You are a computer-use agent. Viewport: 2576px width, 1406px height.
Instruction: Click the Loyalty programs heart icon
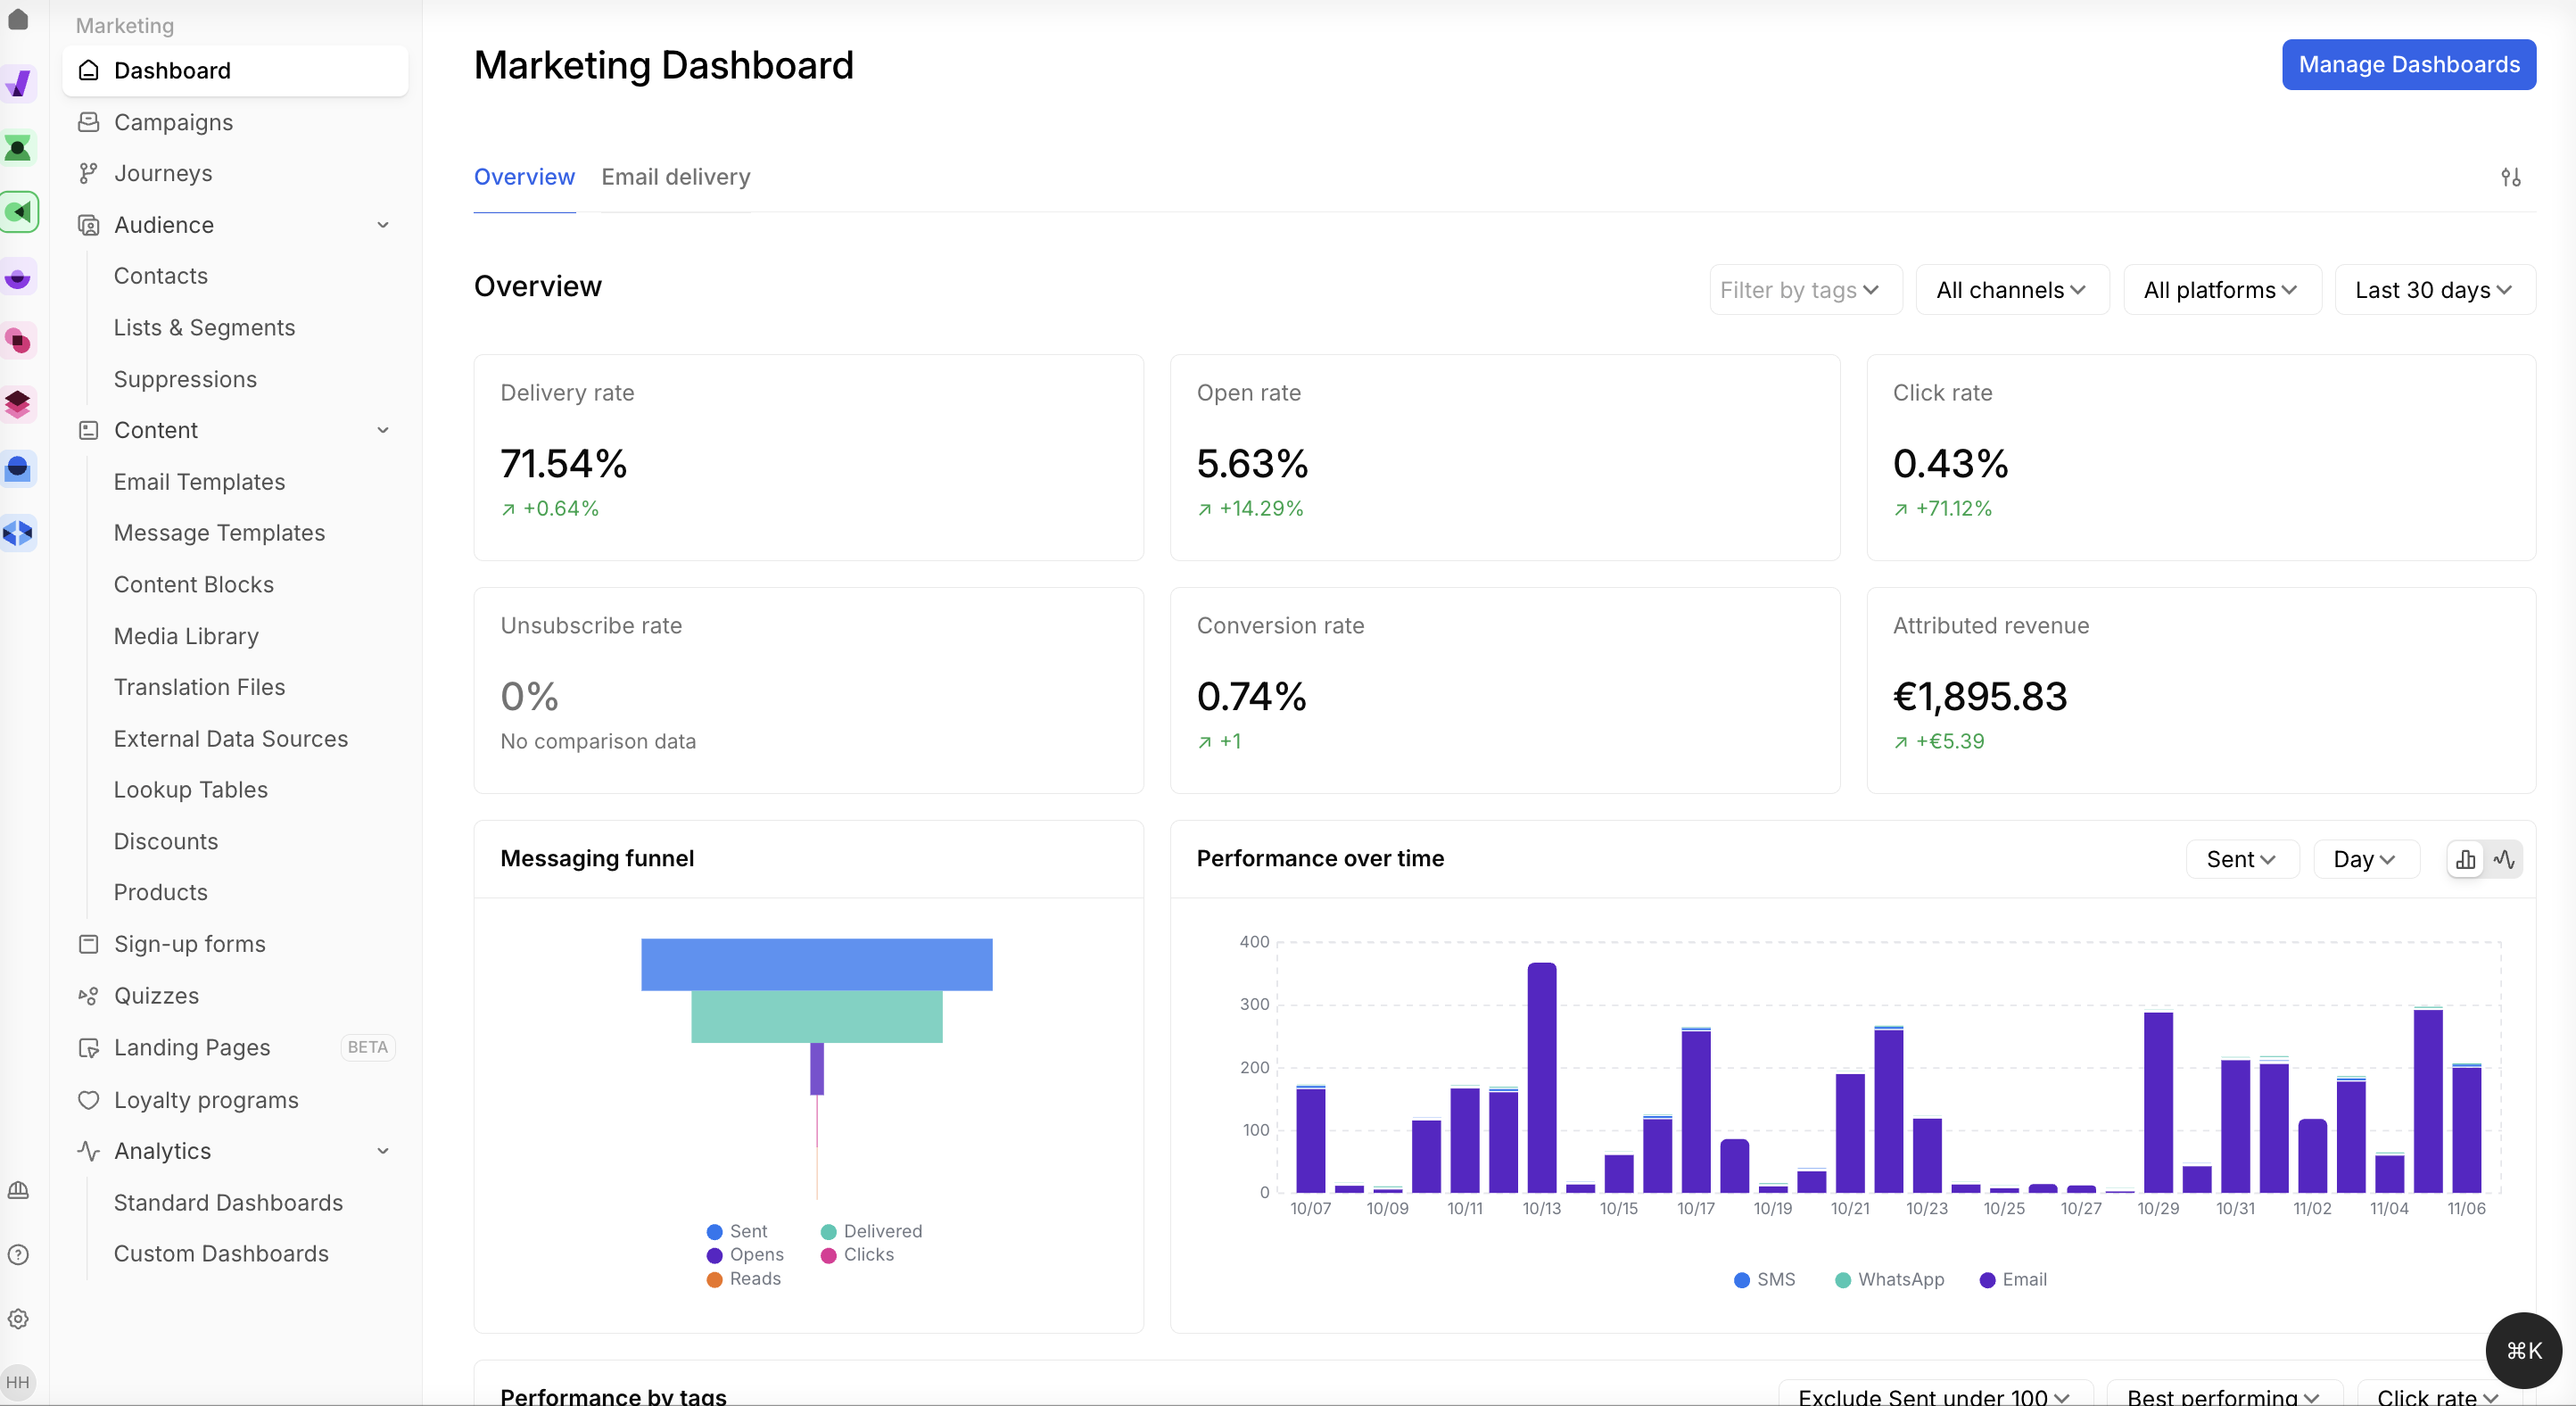point(89,1100)
